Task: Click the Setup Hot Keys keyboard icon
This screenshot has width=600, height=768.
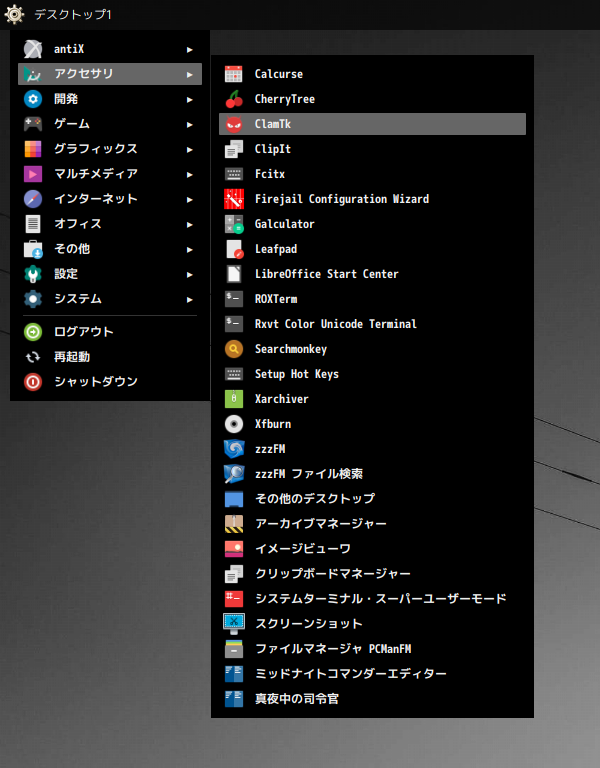Action: click(x=234, y=374)
